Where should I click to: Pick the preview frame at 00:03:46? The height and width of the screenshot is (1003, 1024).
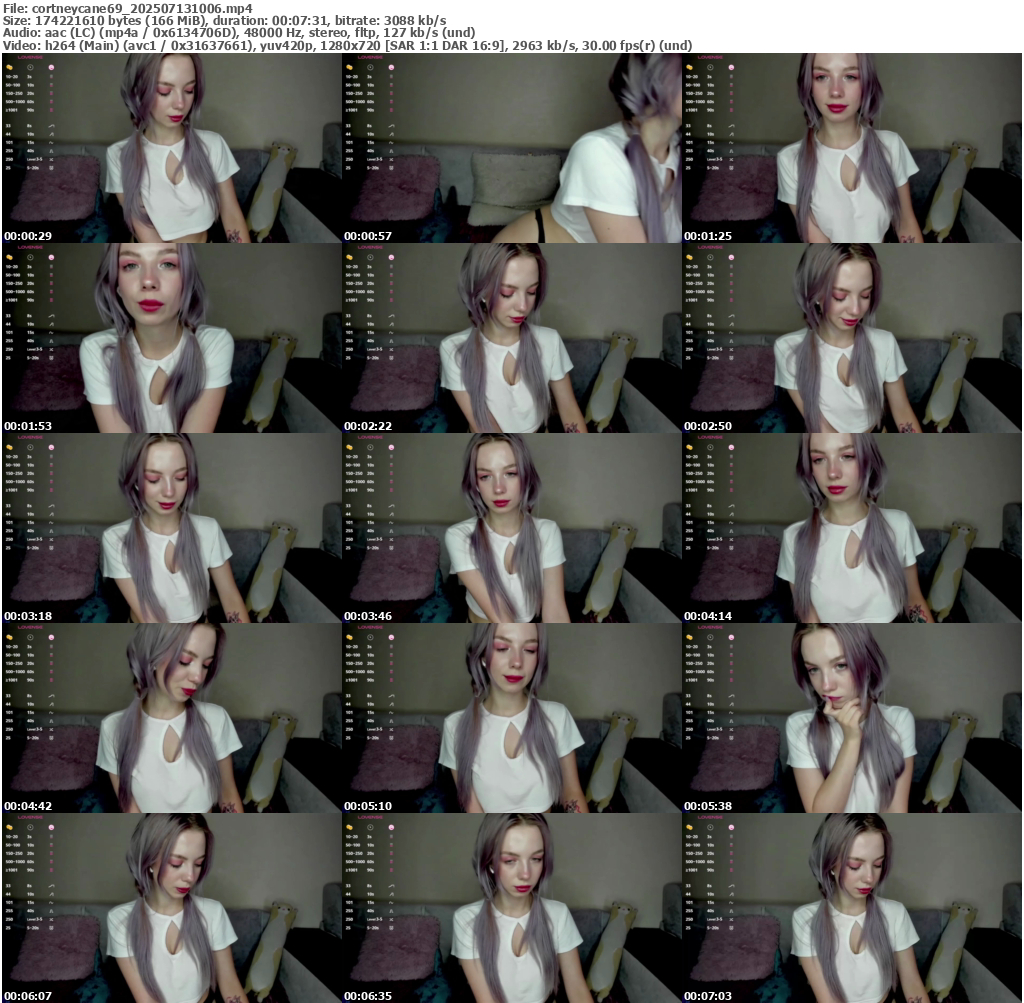click(x=511, y=528)
